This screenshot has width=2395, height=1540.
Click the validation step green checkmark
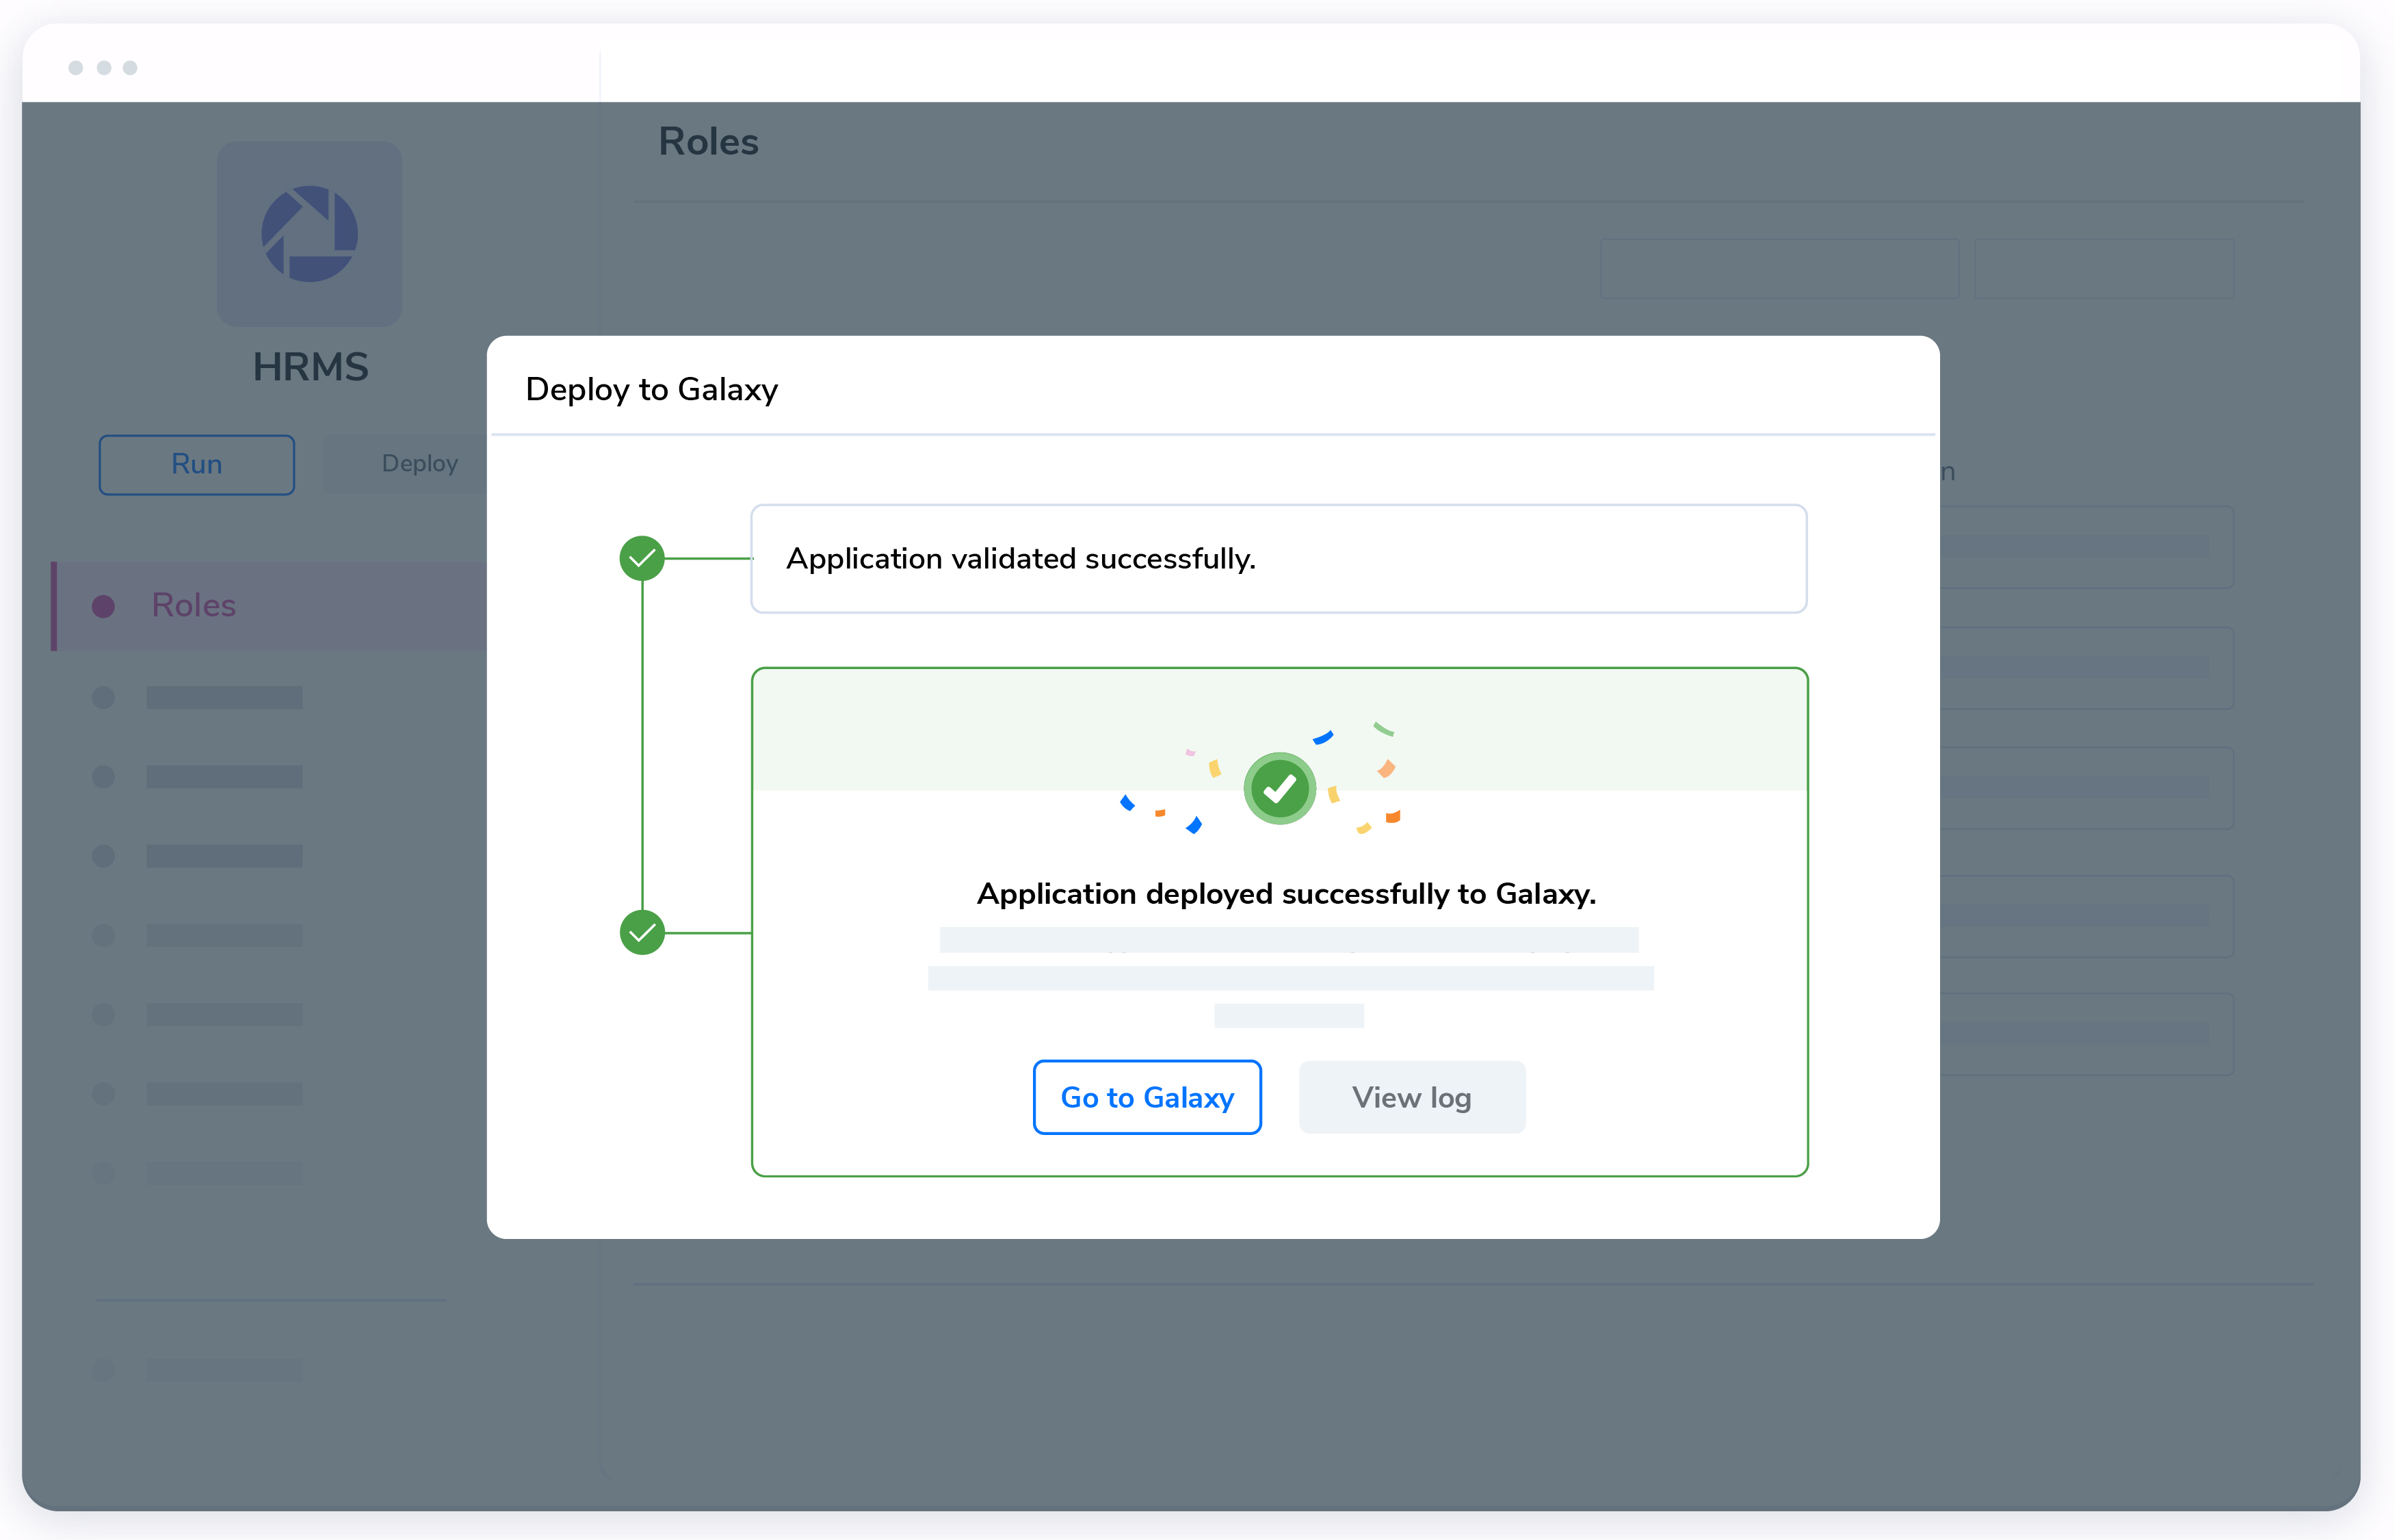tap(642, 558)
